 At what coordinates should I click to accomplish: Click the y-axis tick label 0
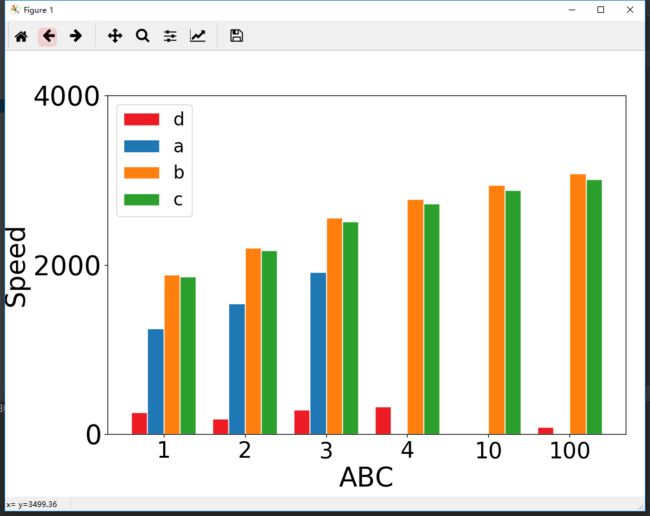93,435
